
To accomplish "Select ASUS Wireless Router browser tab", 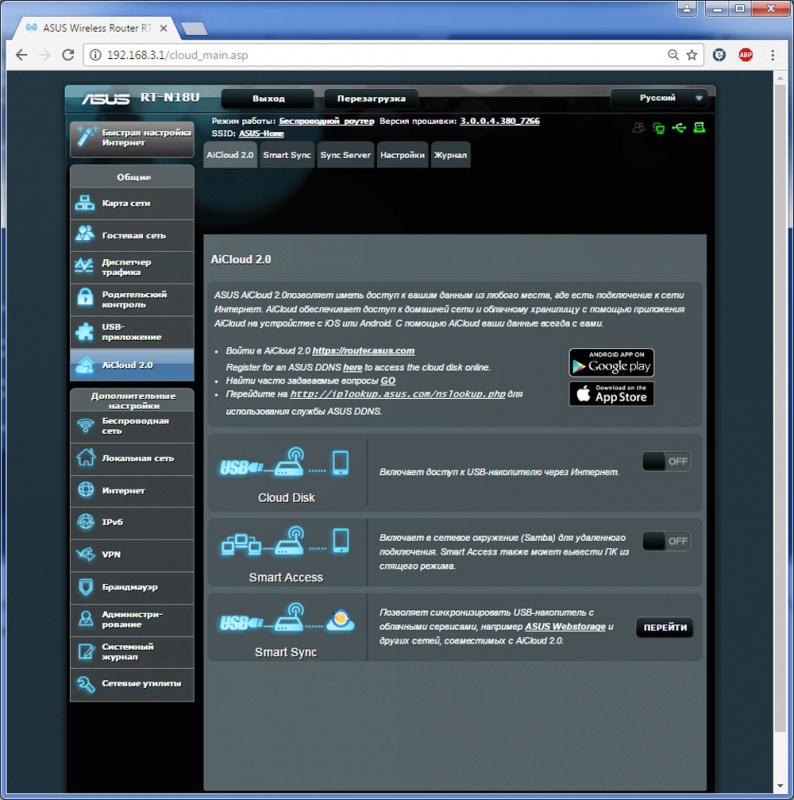I will pos(97,28).
